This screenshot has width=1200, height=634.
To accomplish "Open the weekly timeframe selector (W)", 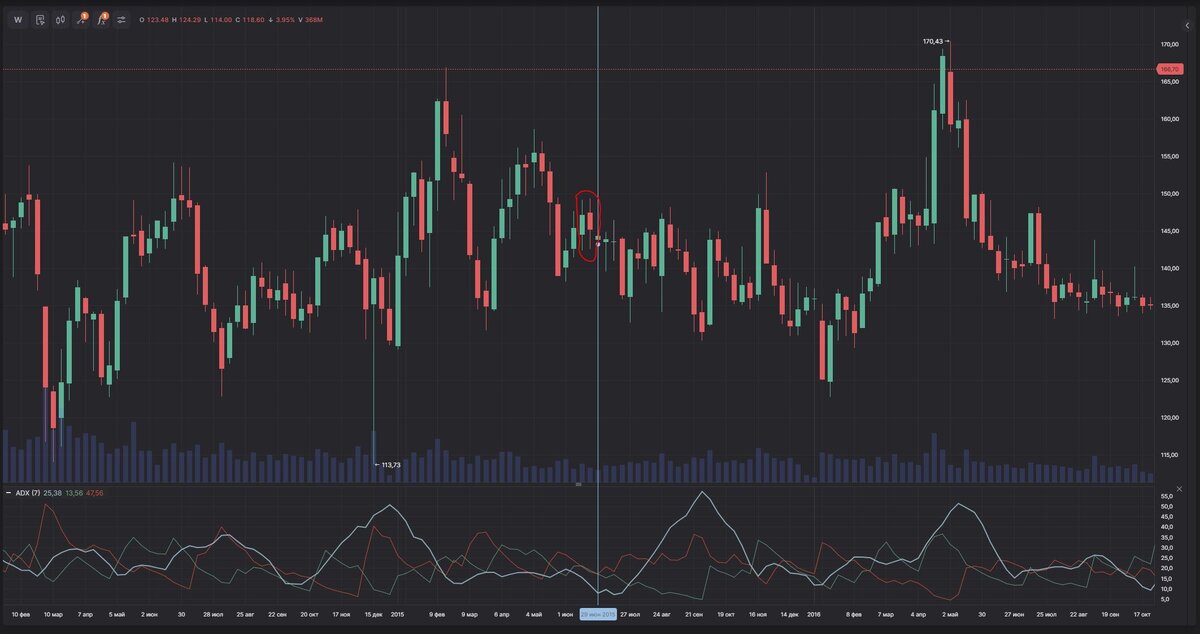I will tap(17, 19).
